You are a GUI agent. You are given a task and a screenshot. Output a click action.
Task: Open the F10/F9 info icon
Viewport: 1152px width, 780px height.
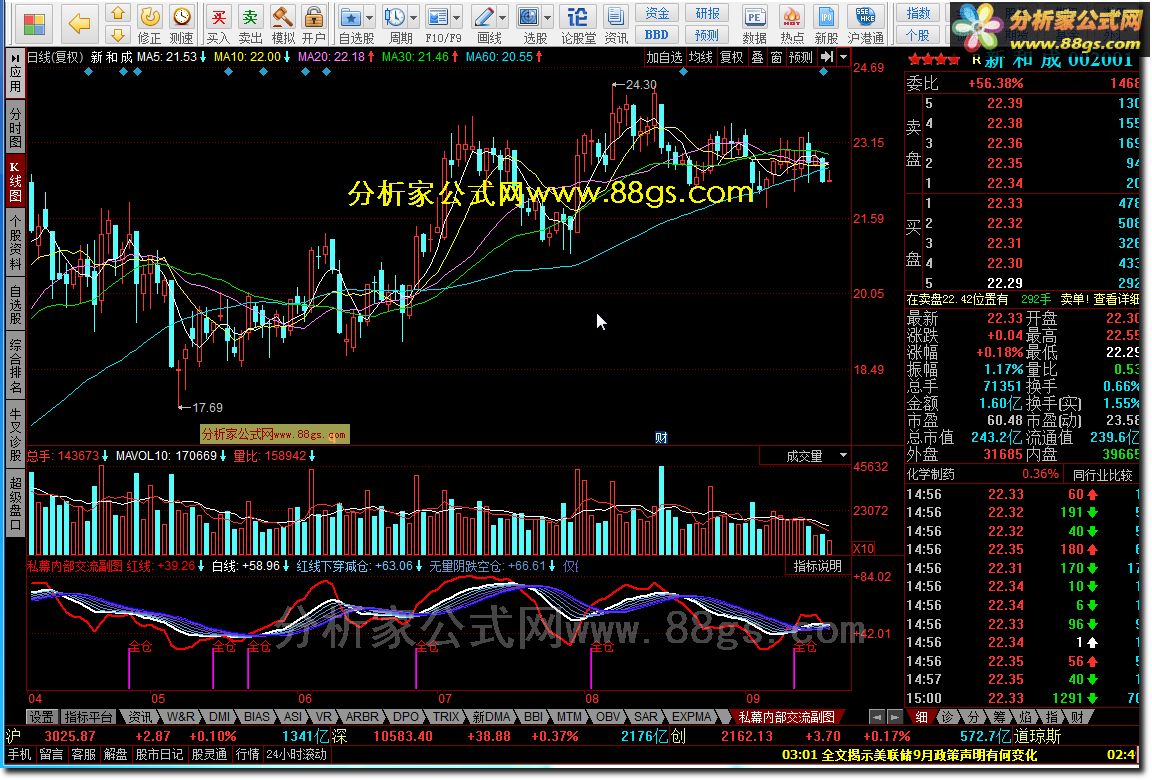tap(439, 17)
